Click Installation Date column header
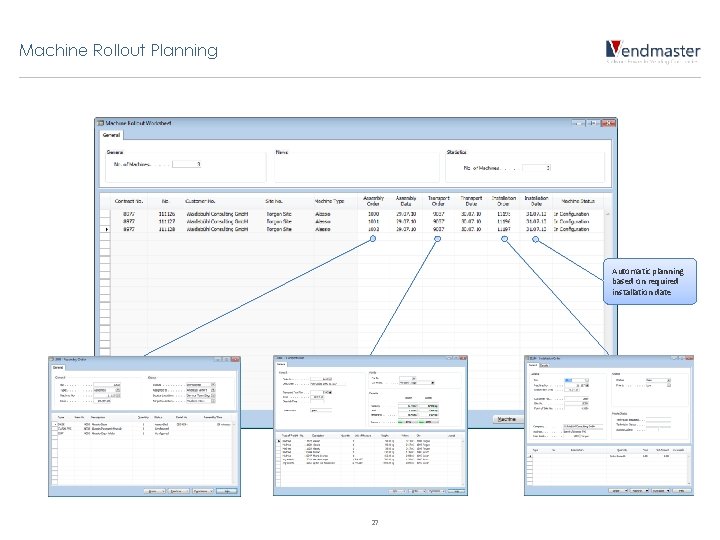This screenshot has height=540, width=720. (x=536, y=201)
